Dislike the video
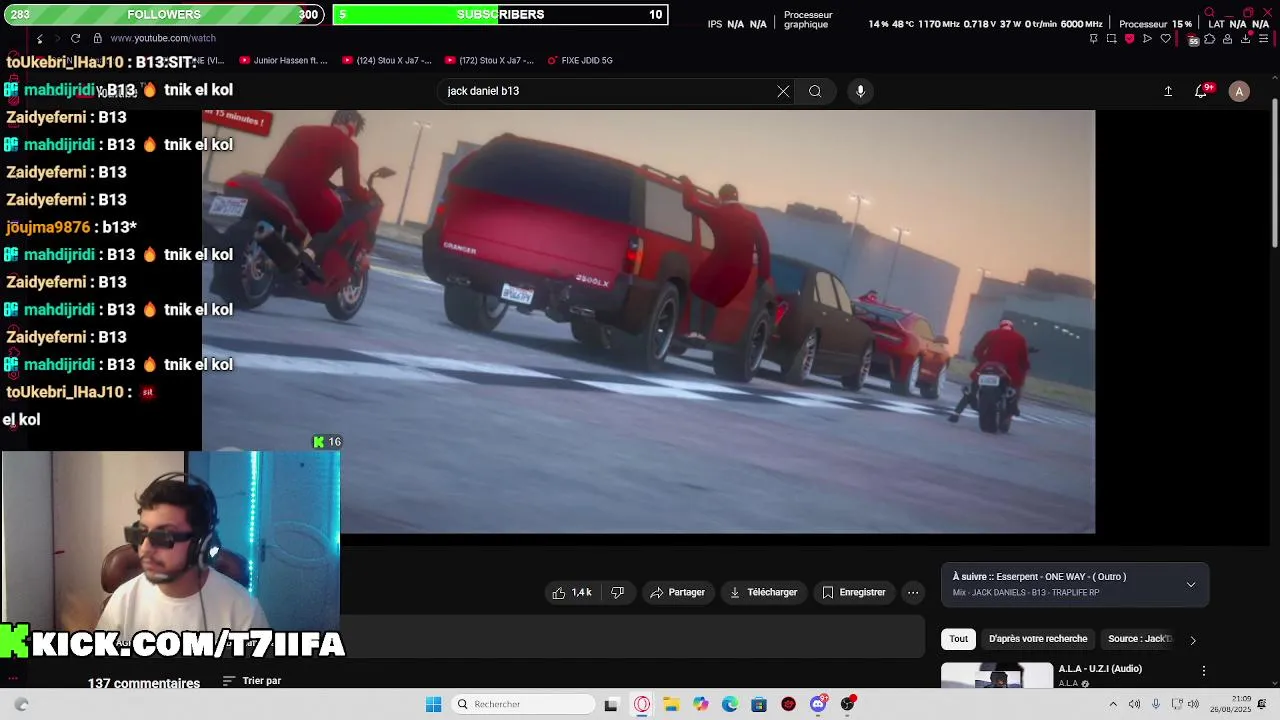Image resolution: width=1280 pixels, height=720 pixels. click(617, 593)
